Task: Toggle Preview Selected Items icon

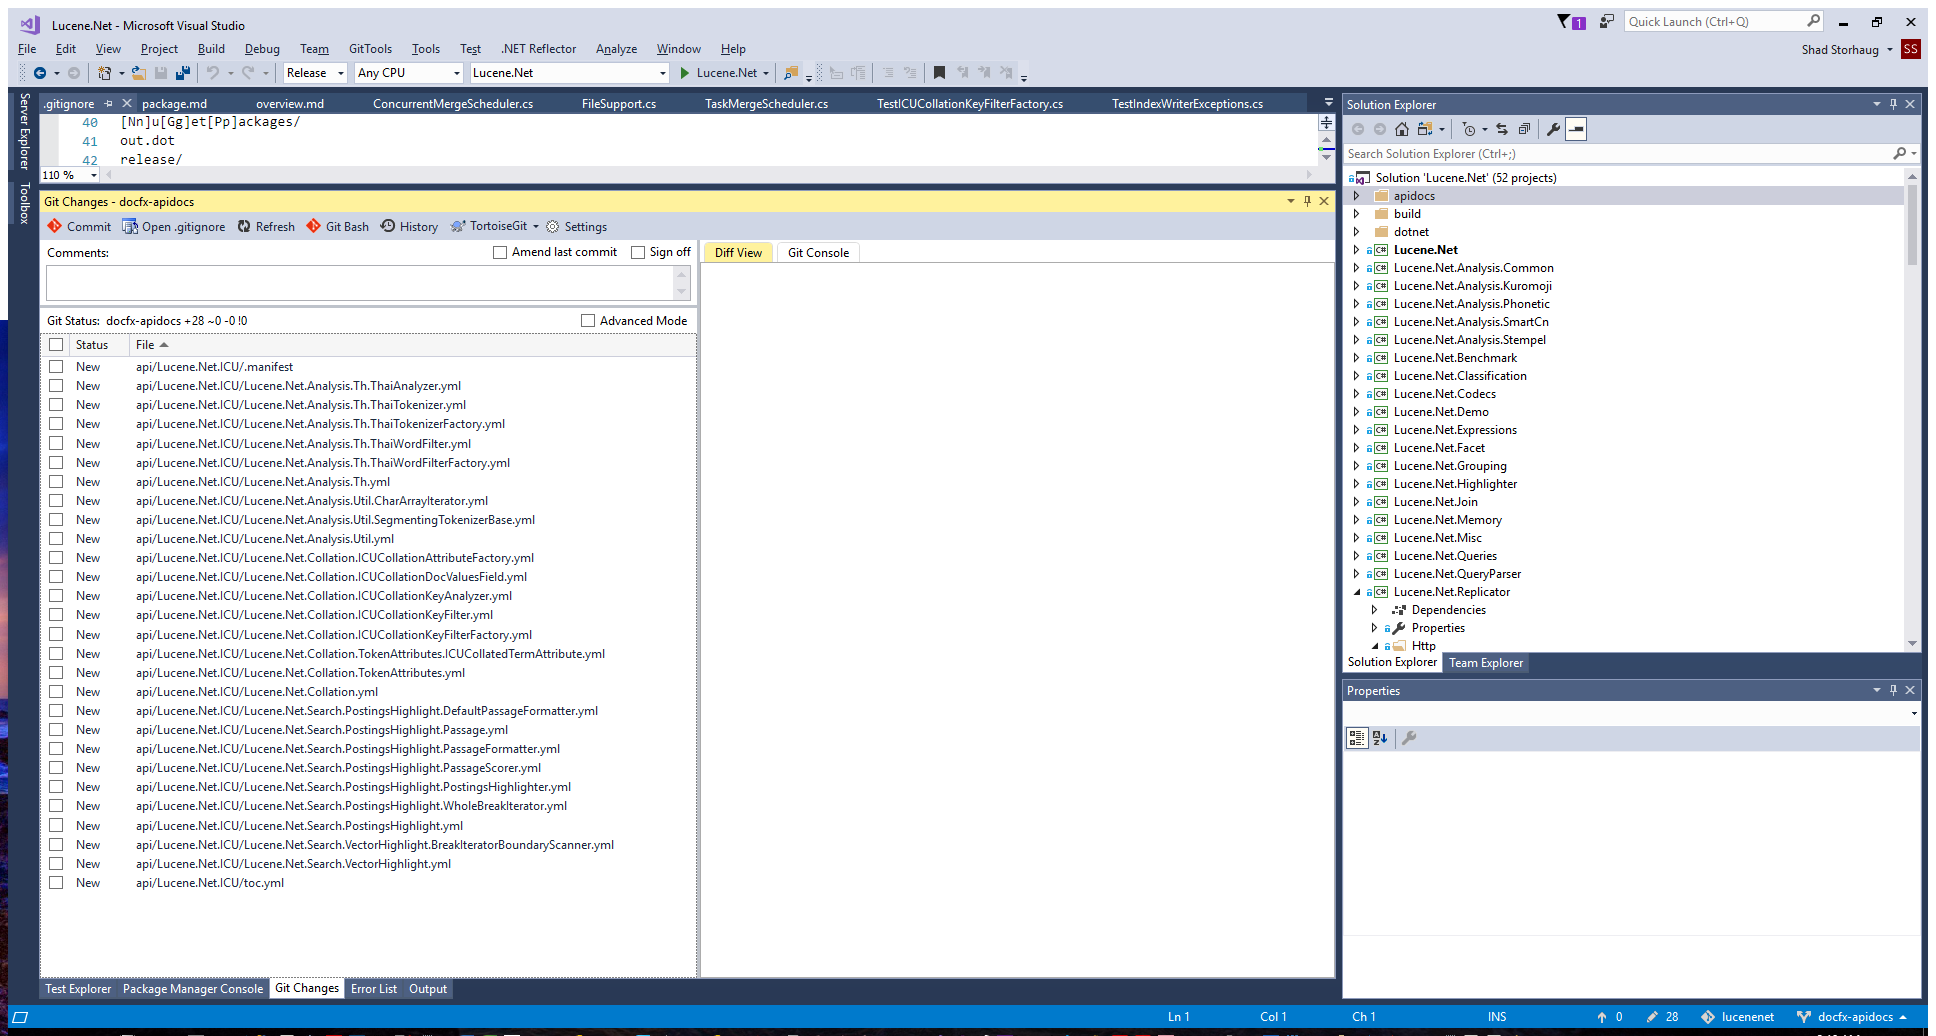Action: click(x=1576, y=129)
